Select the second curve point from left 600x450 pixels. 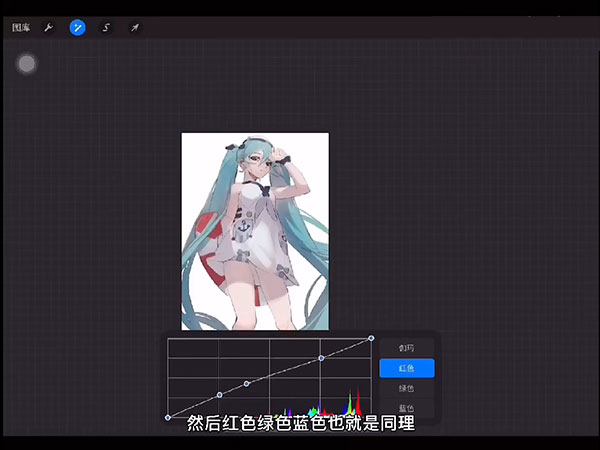point(219,395)
